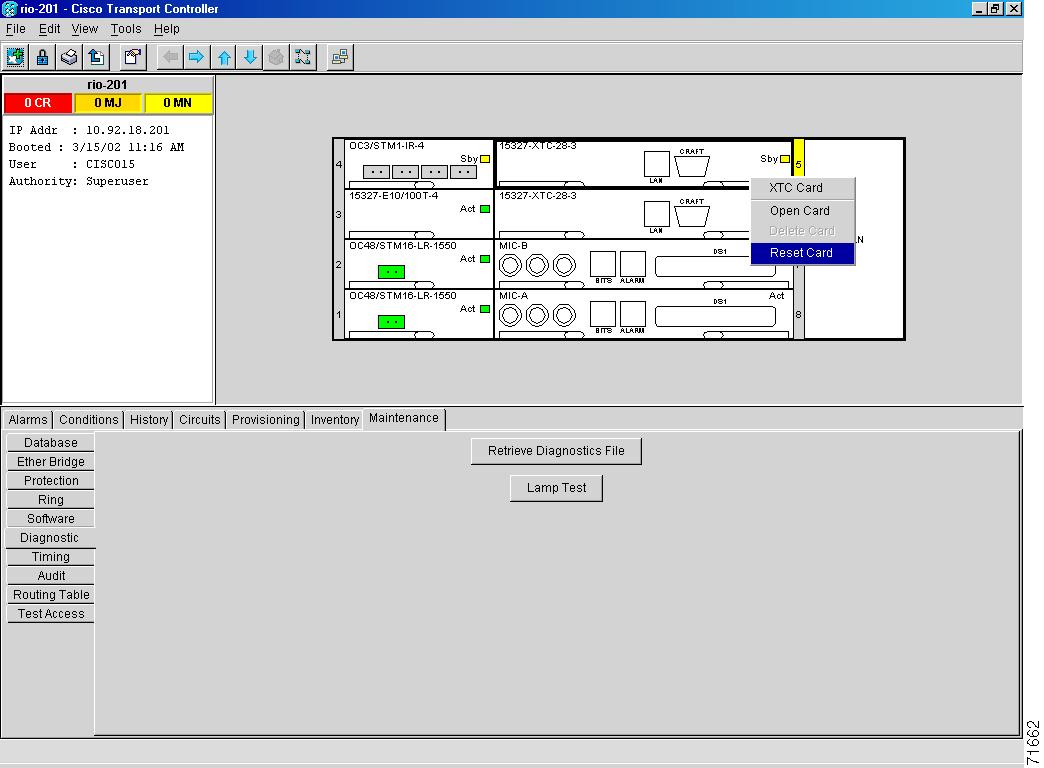
Task: Select the Diagnostic subtab
Action: [49, 538]
